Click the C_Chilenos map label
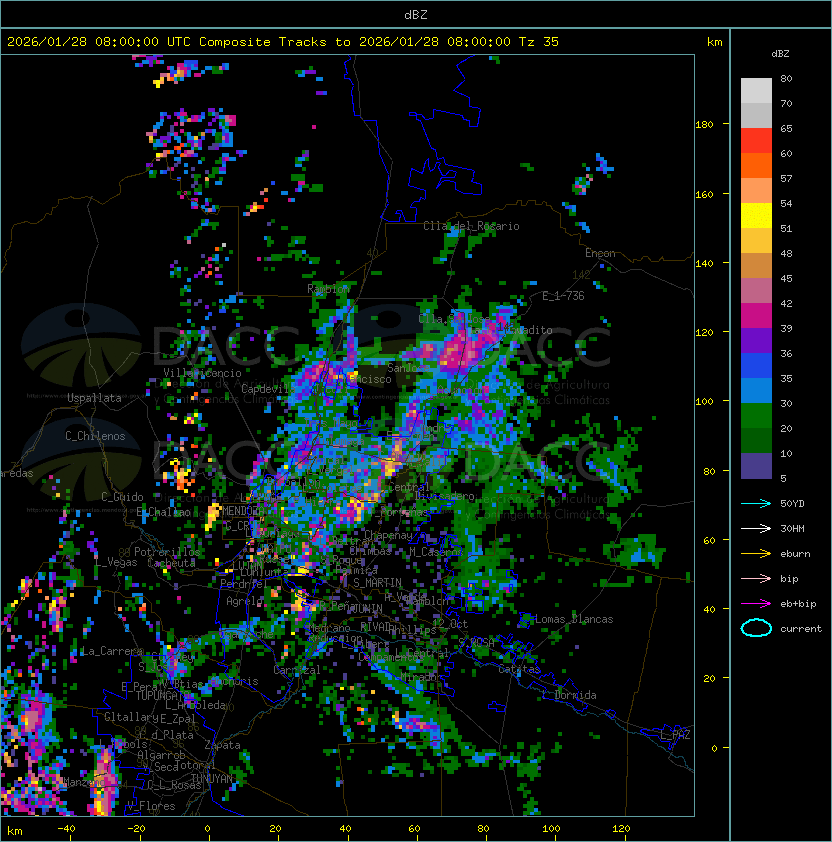Viewport: 832px width, 842px height. [95, 436]
